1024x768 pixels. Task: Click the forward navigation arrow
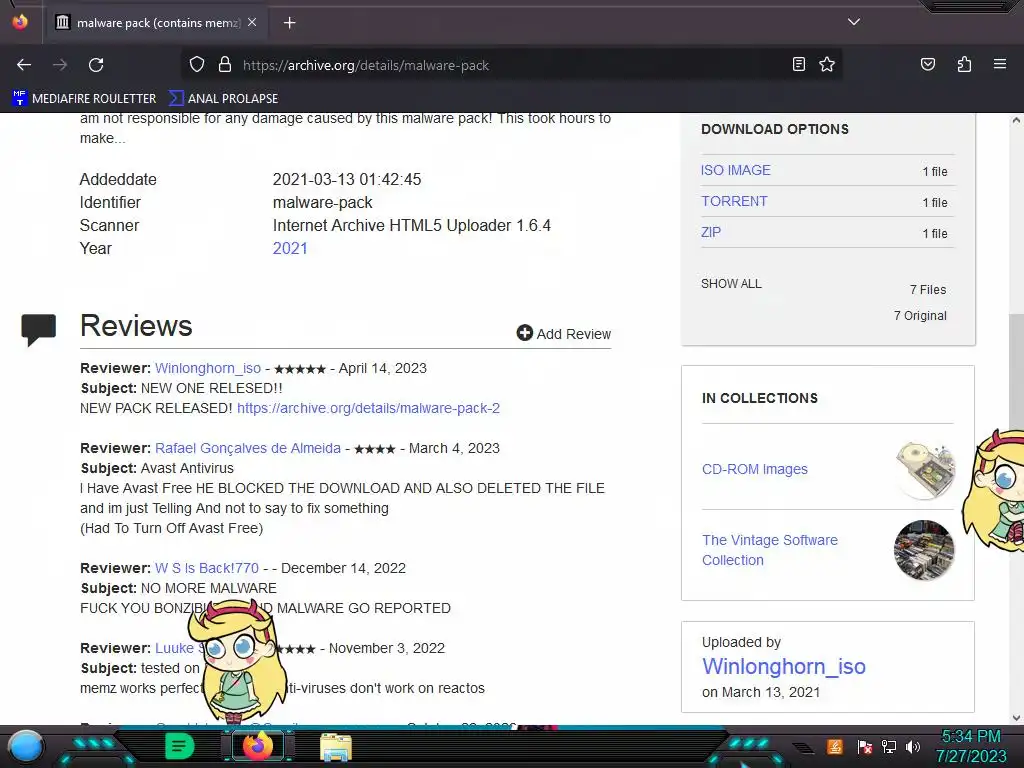click(60, 65)
